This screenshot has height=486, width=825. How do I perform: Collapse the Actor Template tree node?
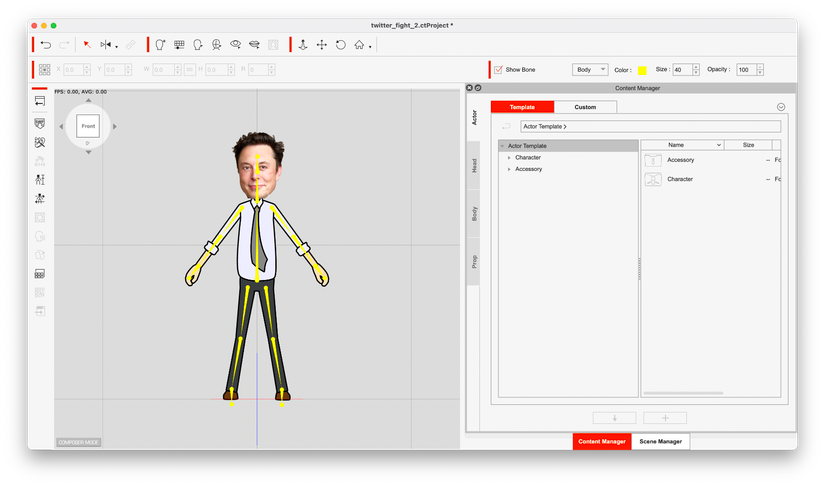(x=502, y=146)
